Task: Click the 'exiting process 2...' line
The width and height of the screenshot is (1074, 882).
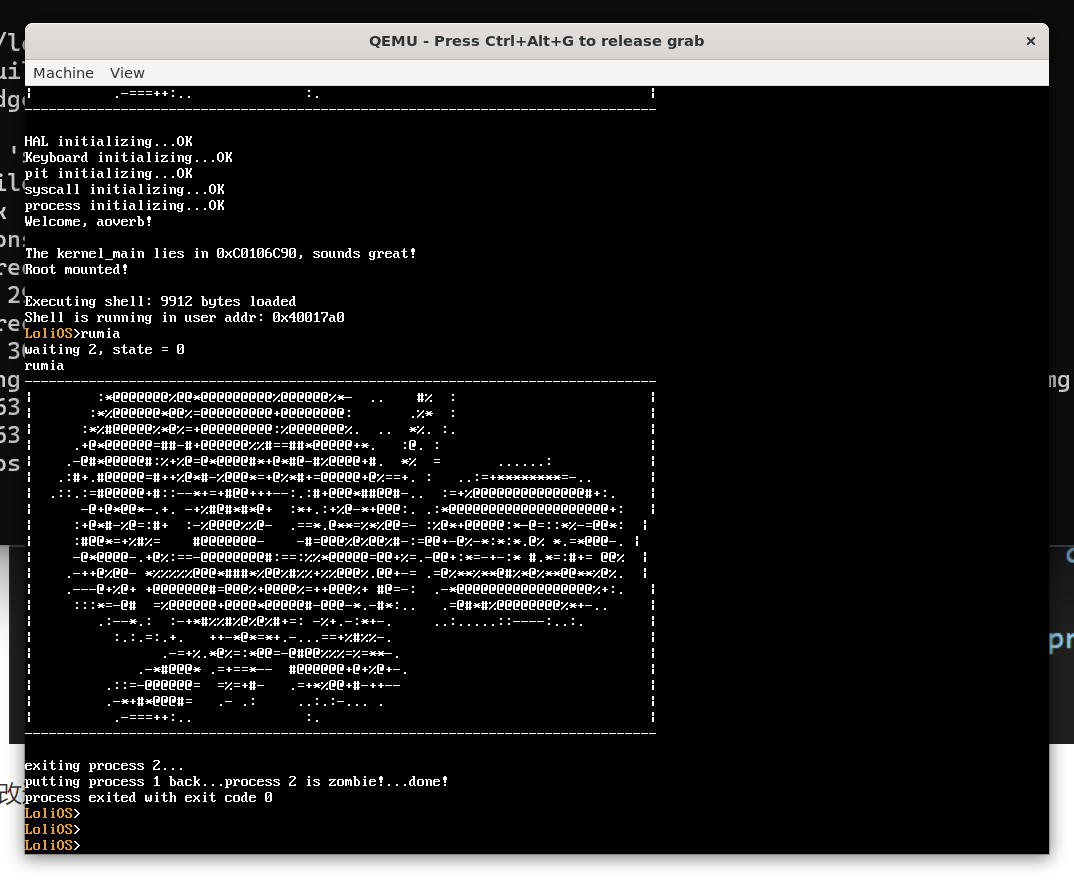Action: click(x=104, y=765)
